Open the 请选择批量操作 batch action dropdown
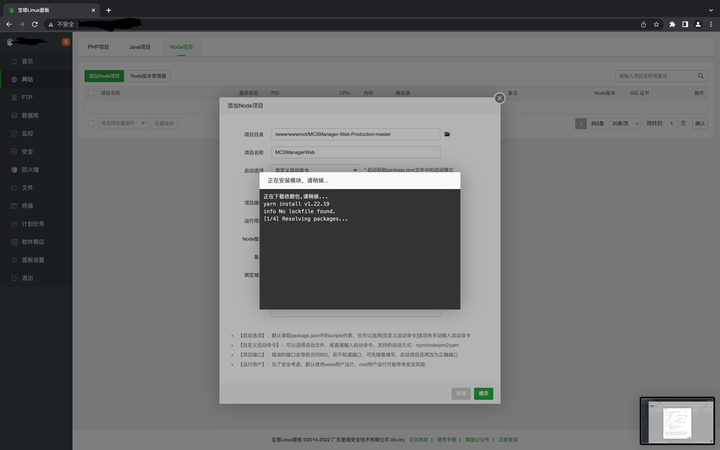 pyautogui.click(x=123, y=124)
